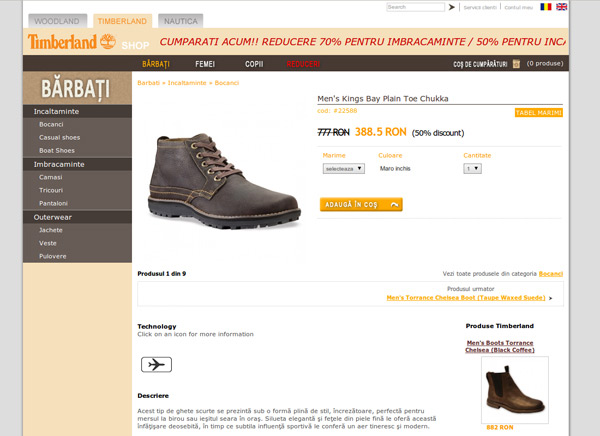Click the 882 RON price text
Image resolution: width=600 pixels, height=436 pixels.
click(500, 427)
